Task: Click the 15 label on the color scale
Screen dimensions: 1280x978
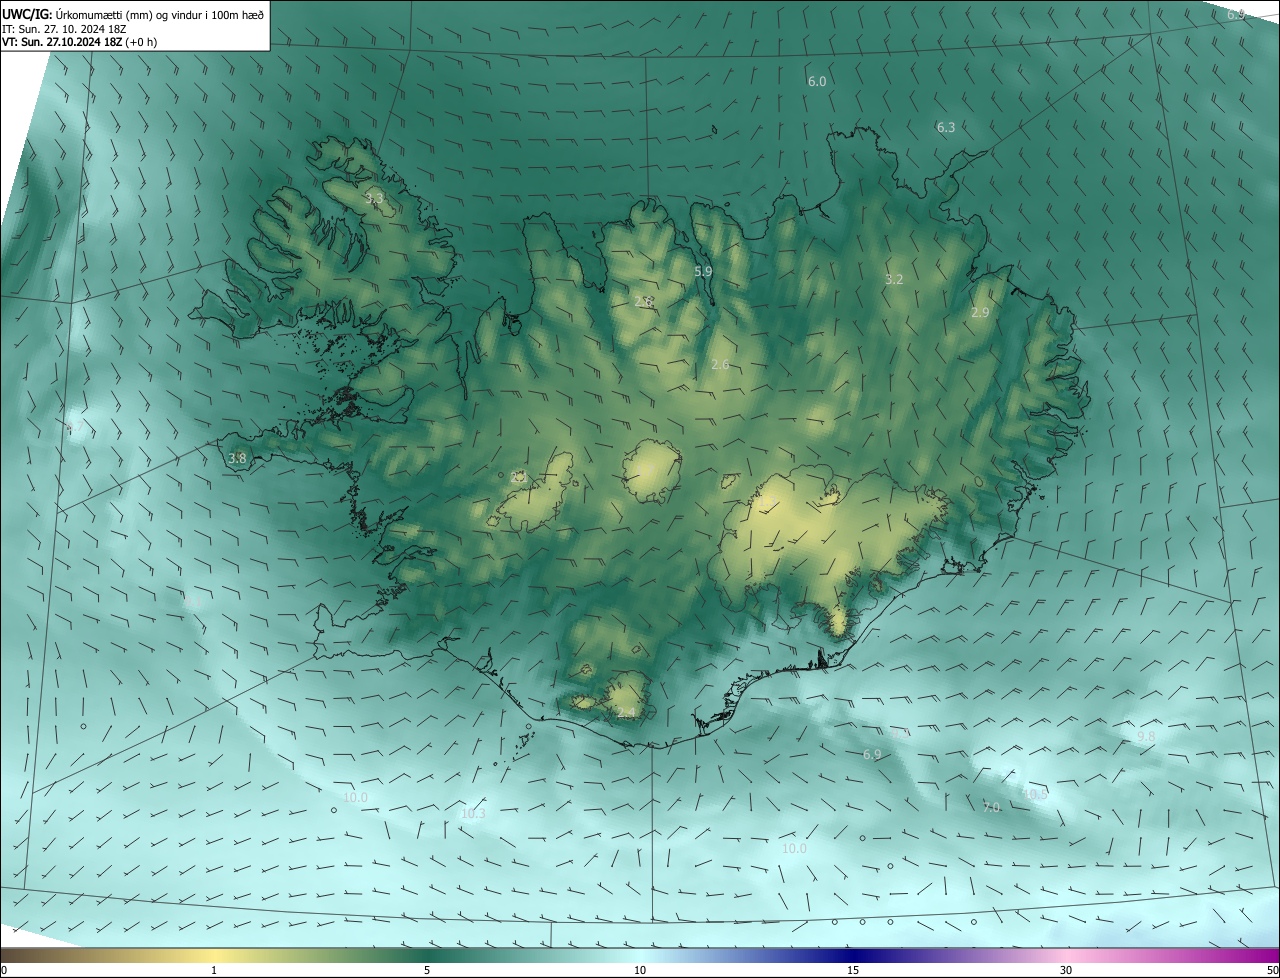Action: (x=853, y=970)
